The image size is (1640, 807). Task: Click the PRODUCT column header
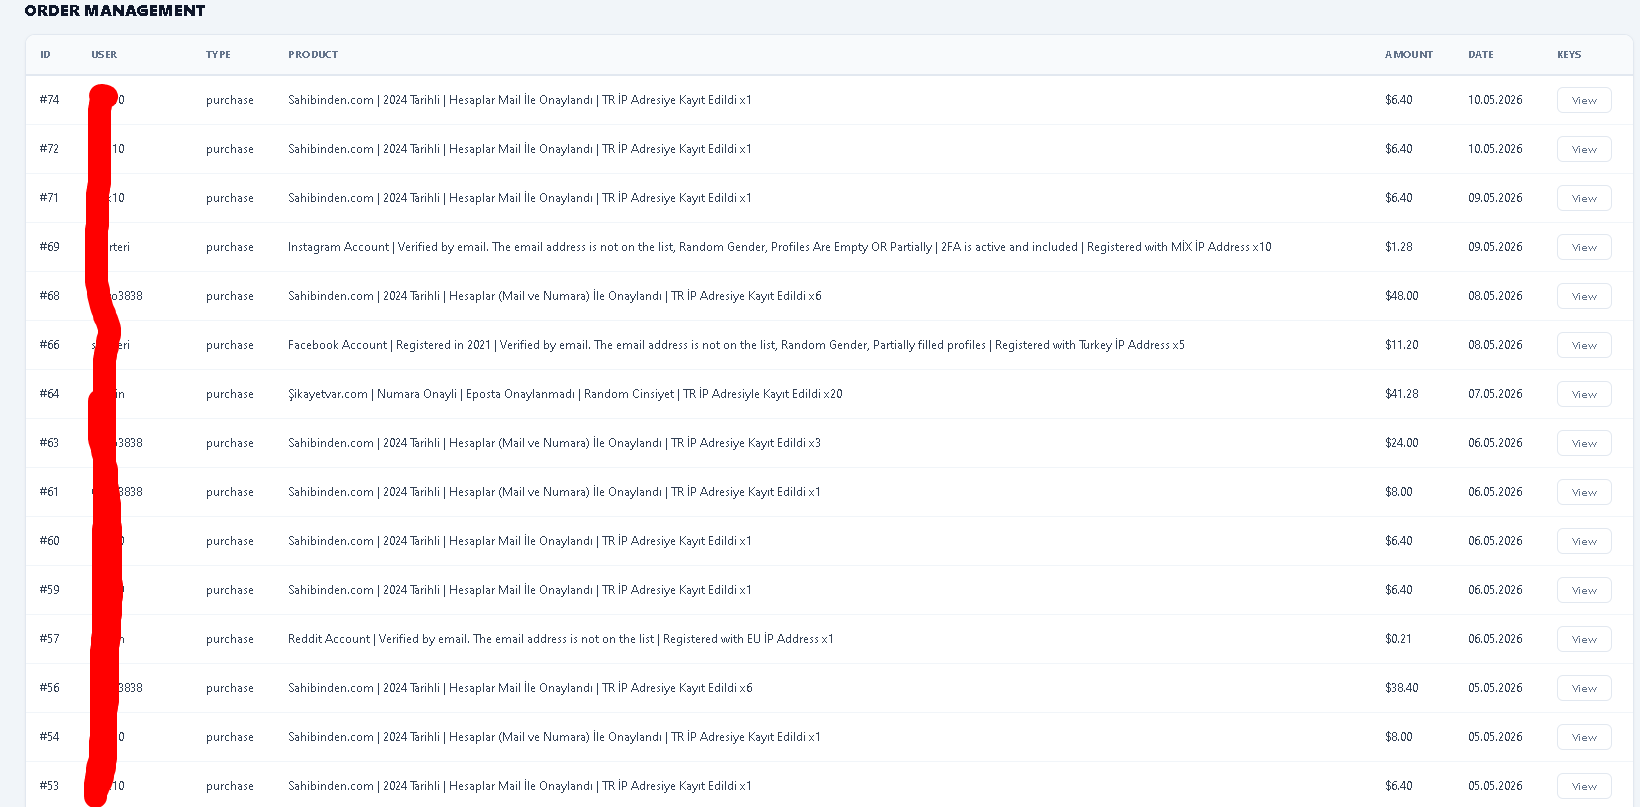313,55
